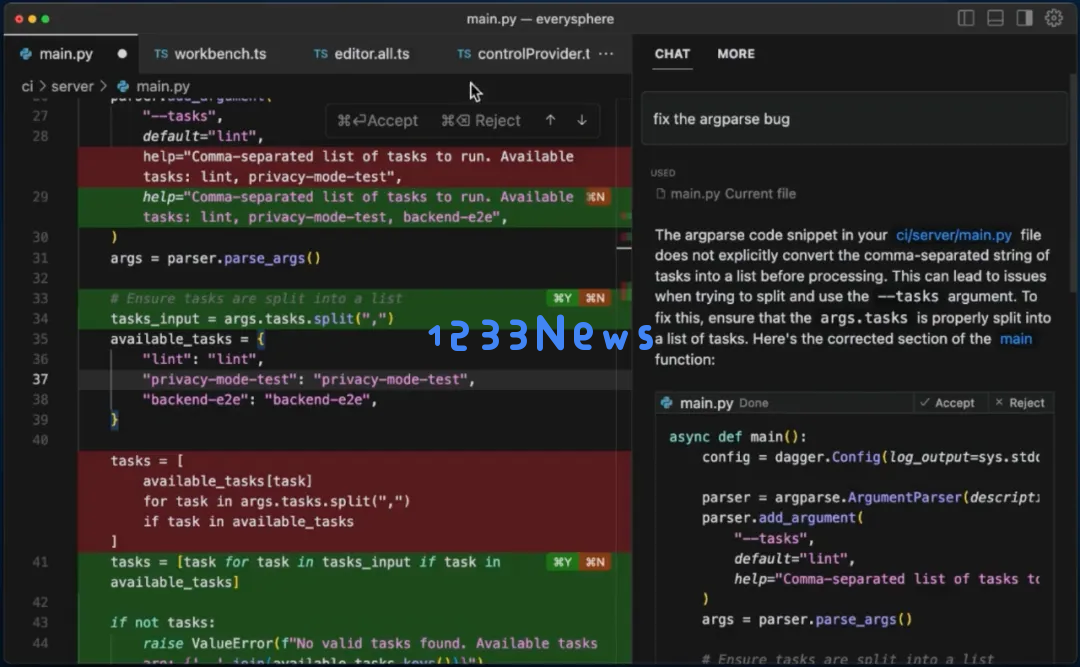Click chat input 'fix the argparse bug'
The image size is (1080, 667).
tap(854, 119)
